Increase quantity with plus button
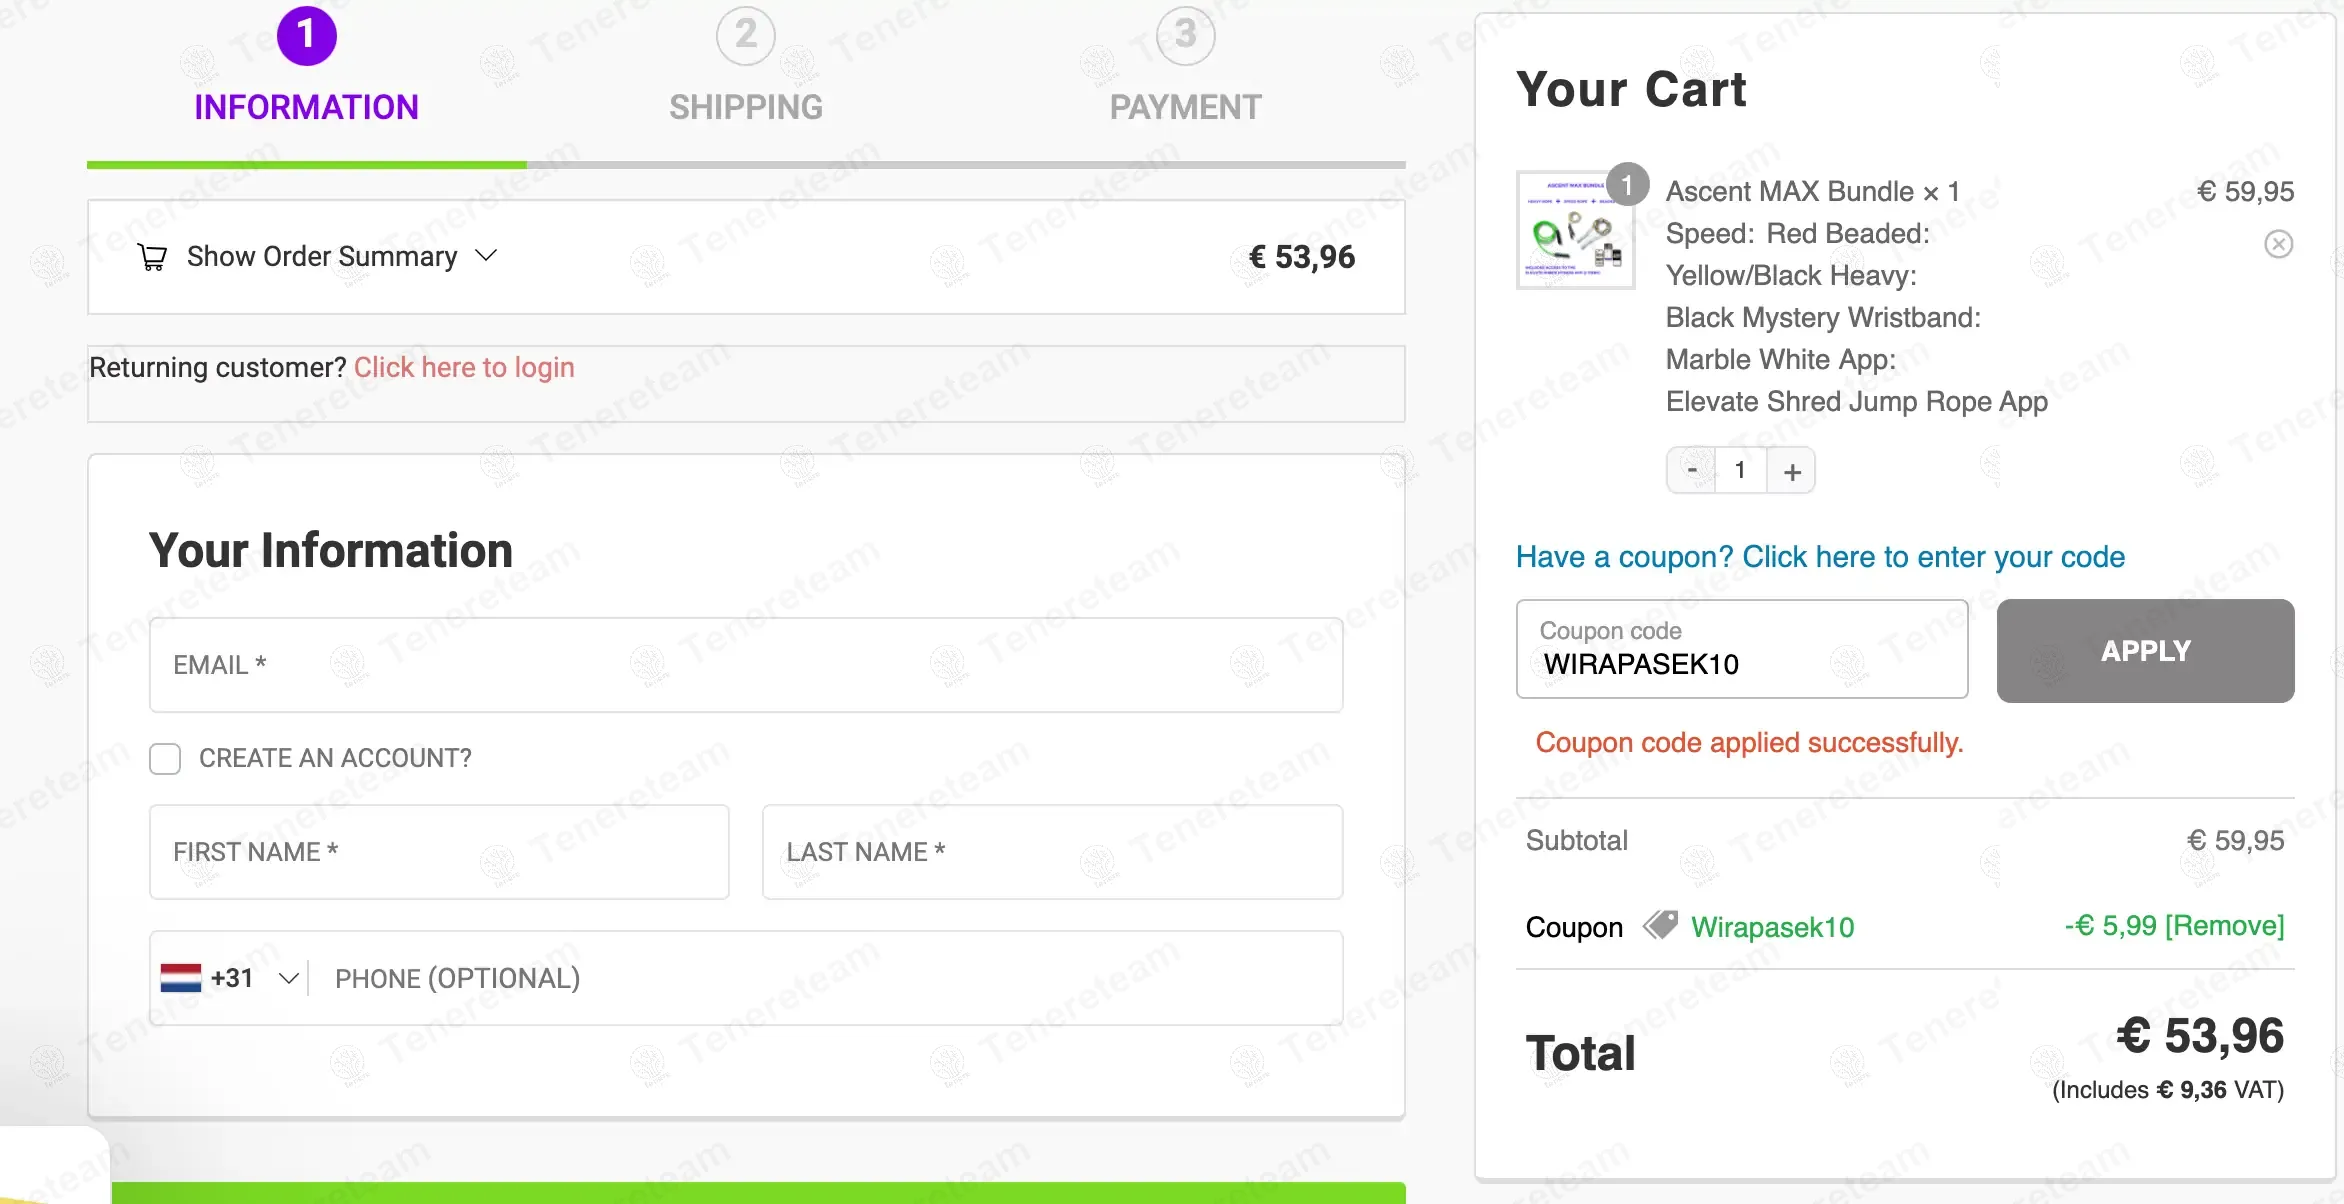This screenshot has height=1204, width=2344. [x=1792, y=471]
